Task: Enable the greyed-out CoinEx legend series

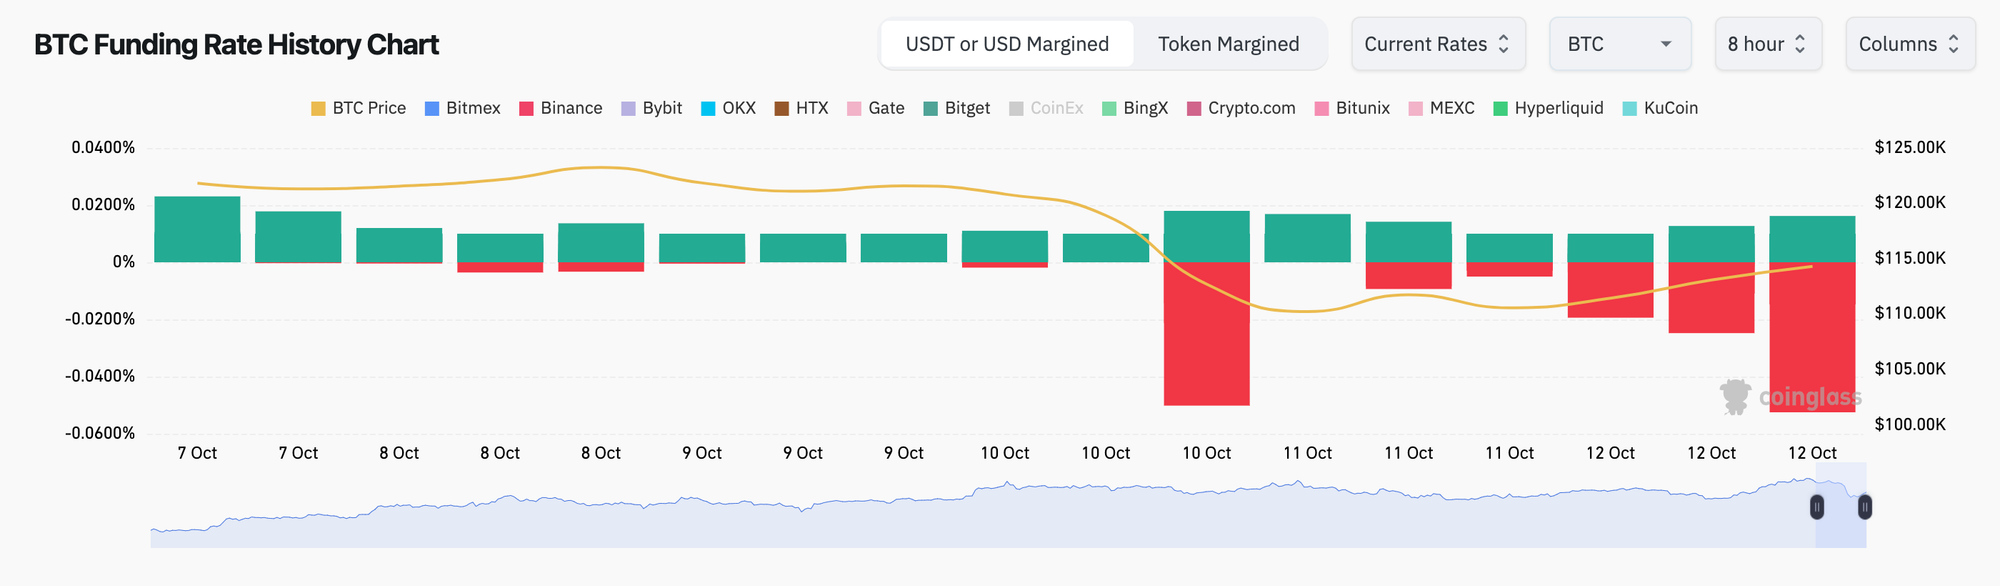Action: pyautogui.click(x=1046, y=108)
